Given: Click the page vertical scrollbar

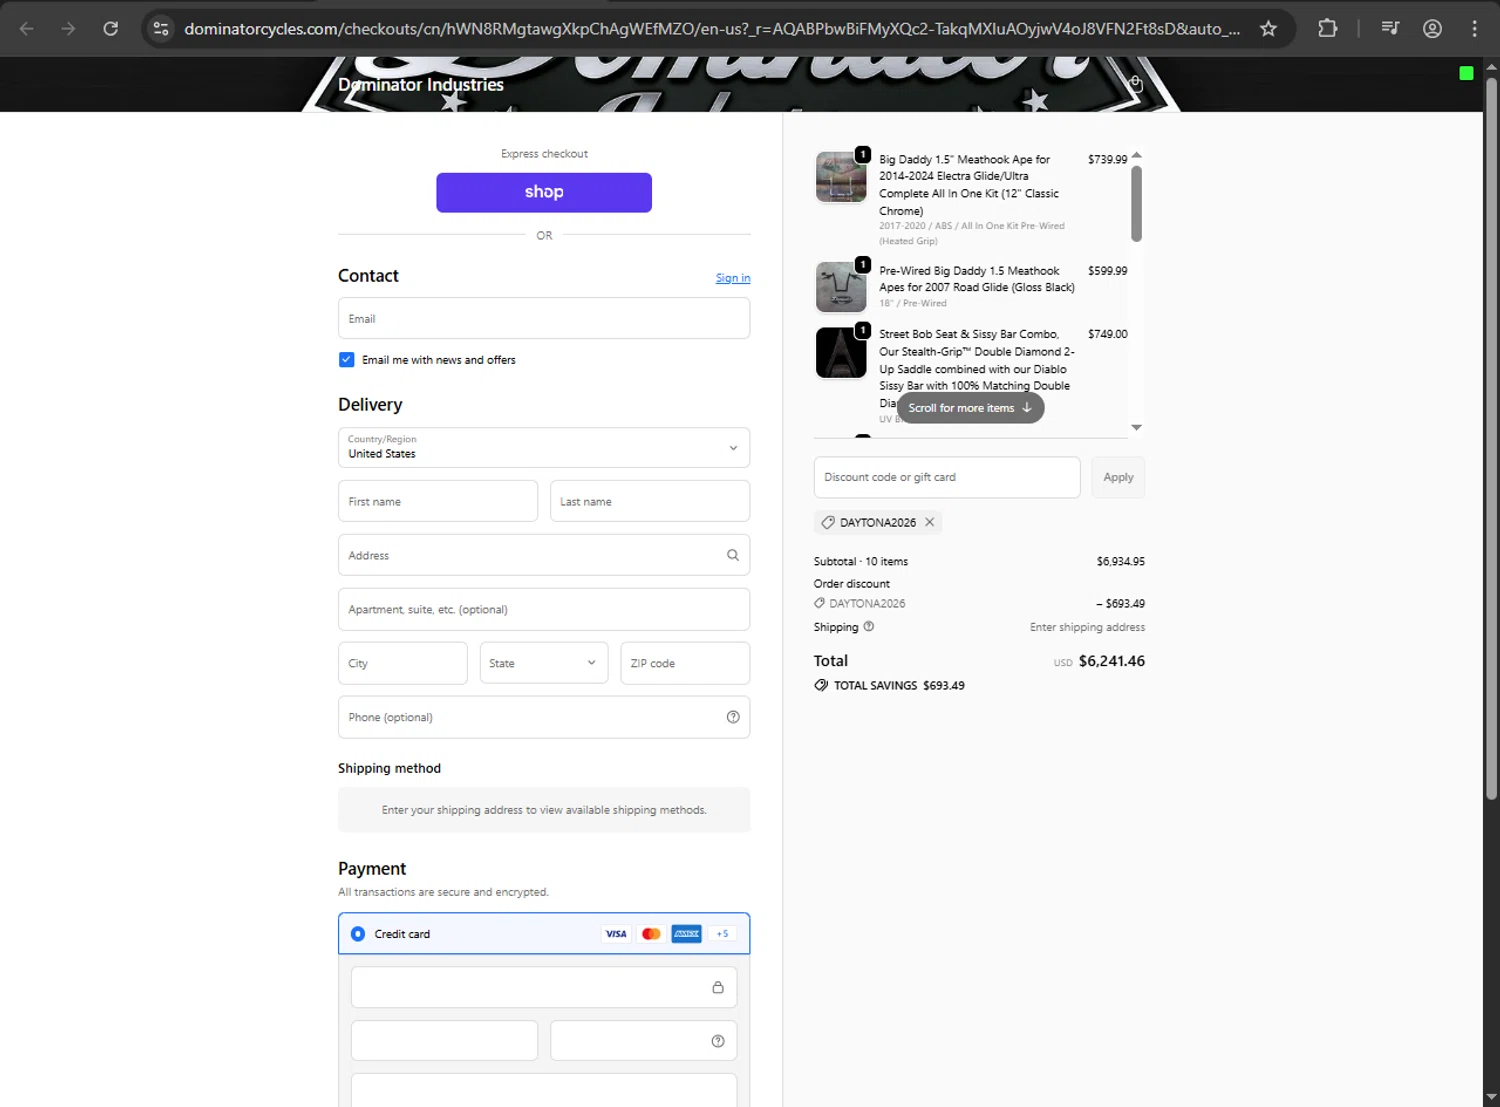Looking at the screenshot, I should [x=1491, y=440].
